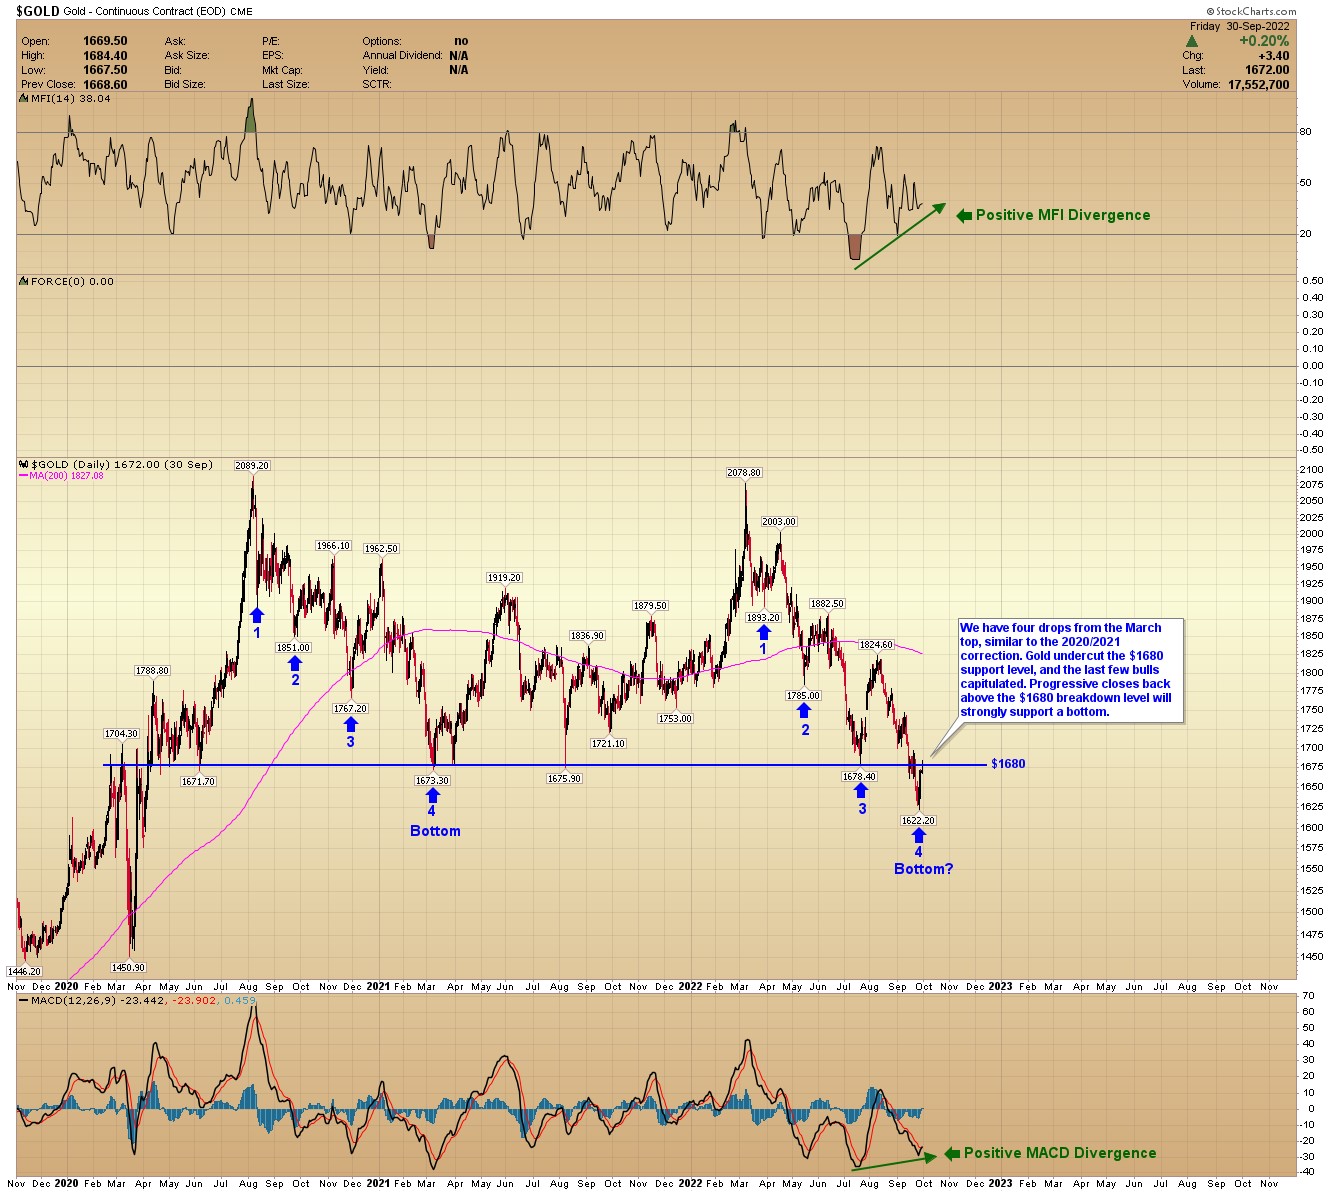Click the Friday 30-Sep-2022 date
The image size is (1340, 1192).
1240,26
